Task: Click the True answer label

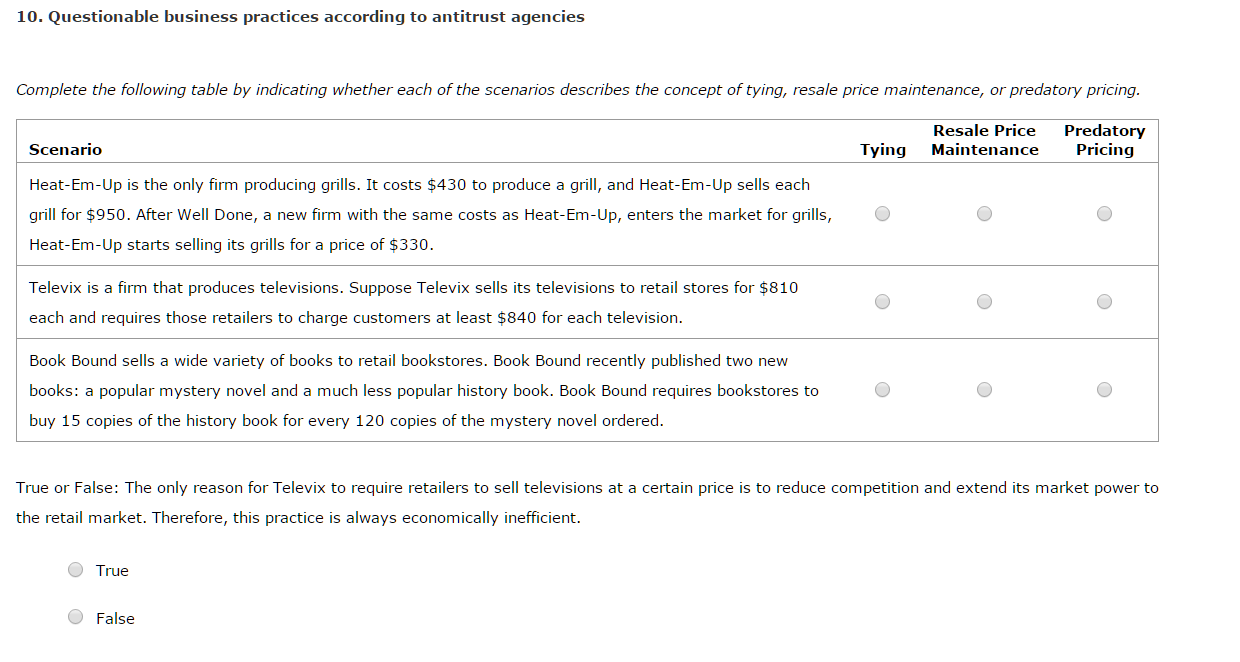Action: [112, 571]
